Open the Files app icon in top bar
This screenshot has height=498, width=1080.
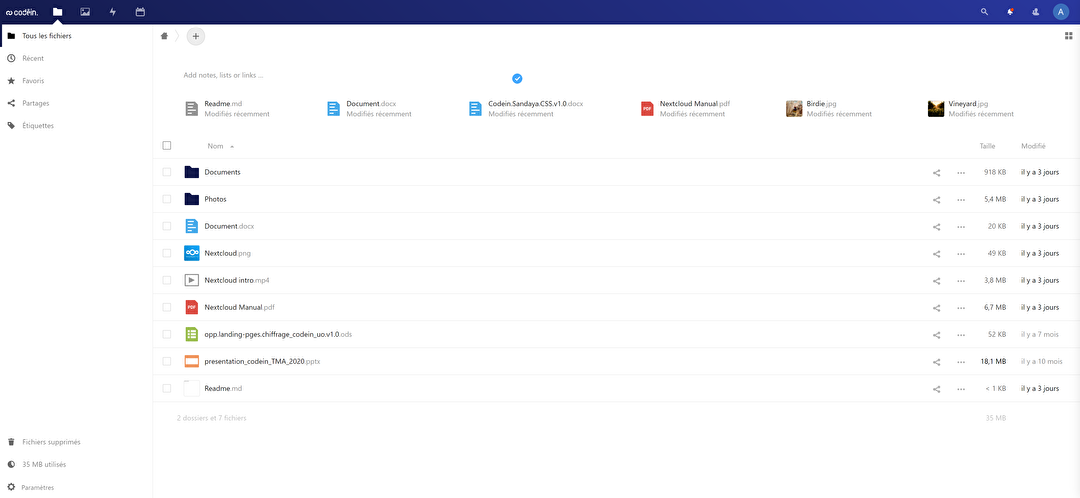pyautogui.click(x=58, y=12)
